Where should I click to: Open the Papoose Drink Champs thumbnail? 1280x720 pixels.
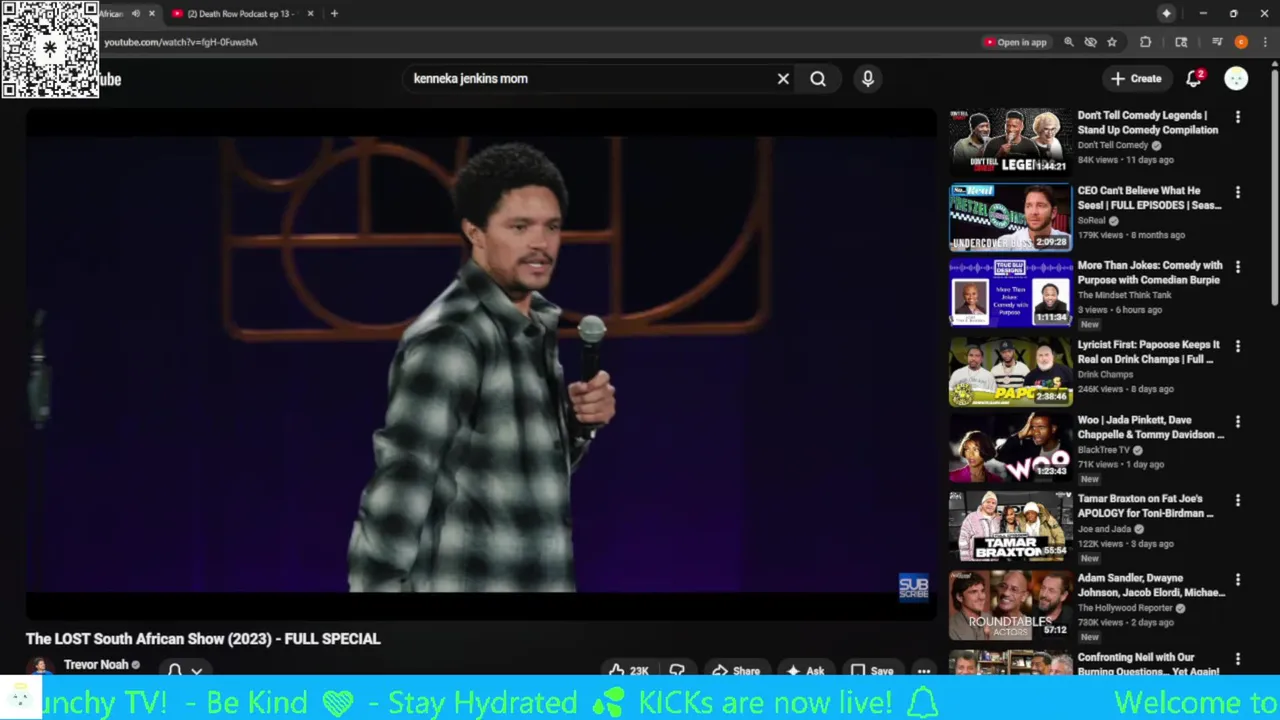click(1010, 371)
